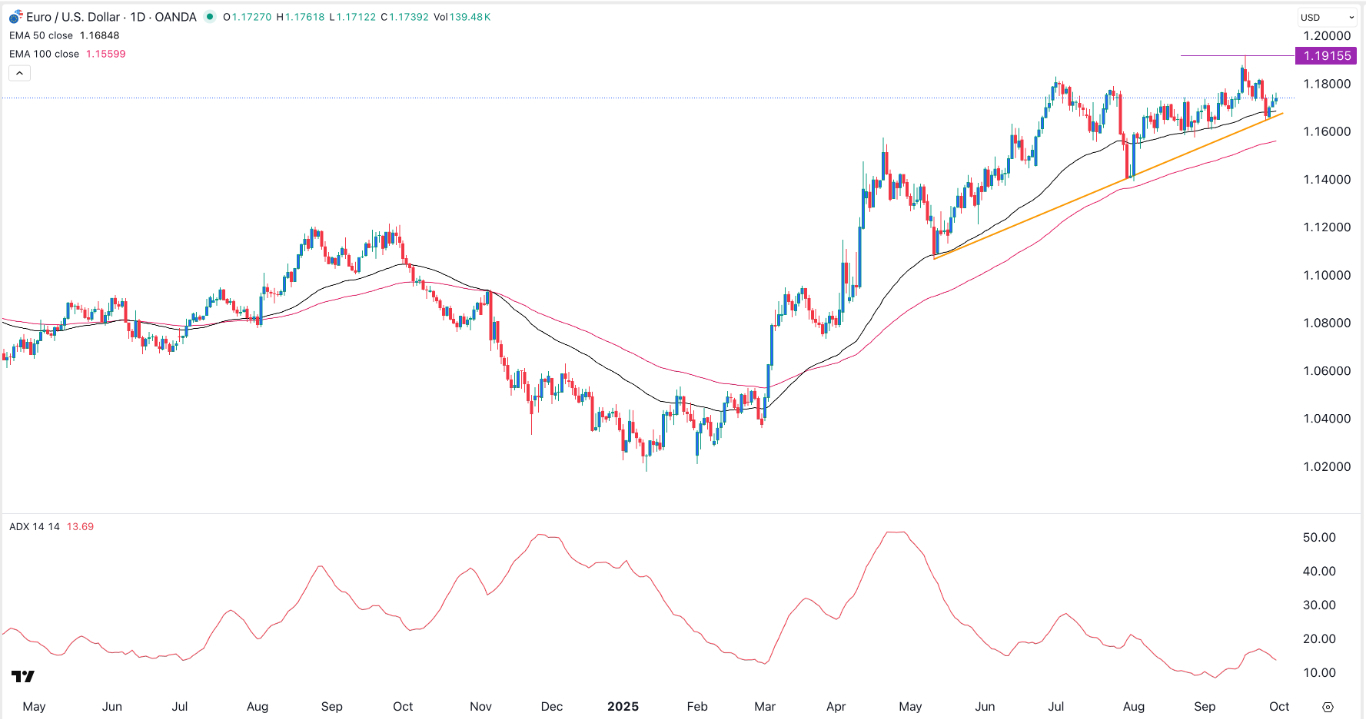Screen dimensions: 1366x719
Task: Click the Euro/U.S. Dollar currency pair flag icon
Action: (14, 16)
